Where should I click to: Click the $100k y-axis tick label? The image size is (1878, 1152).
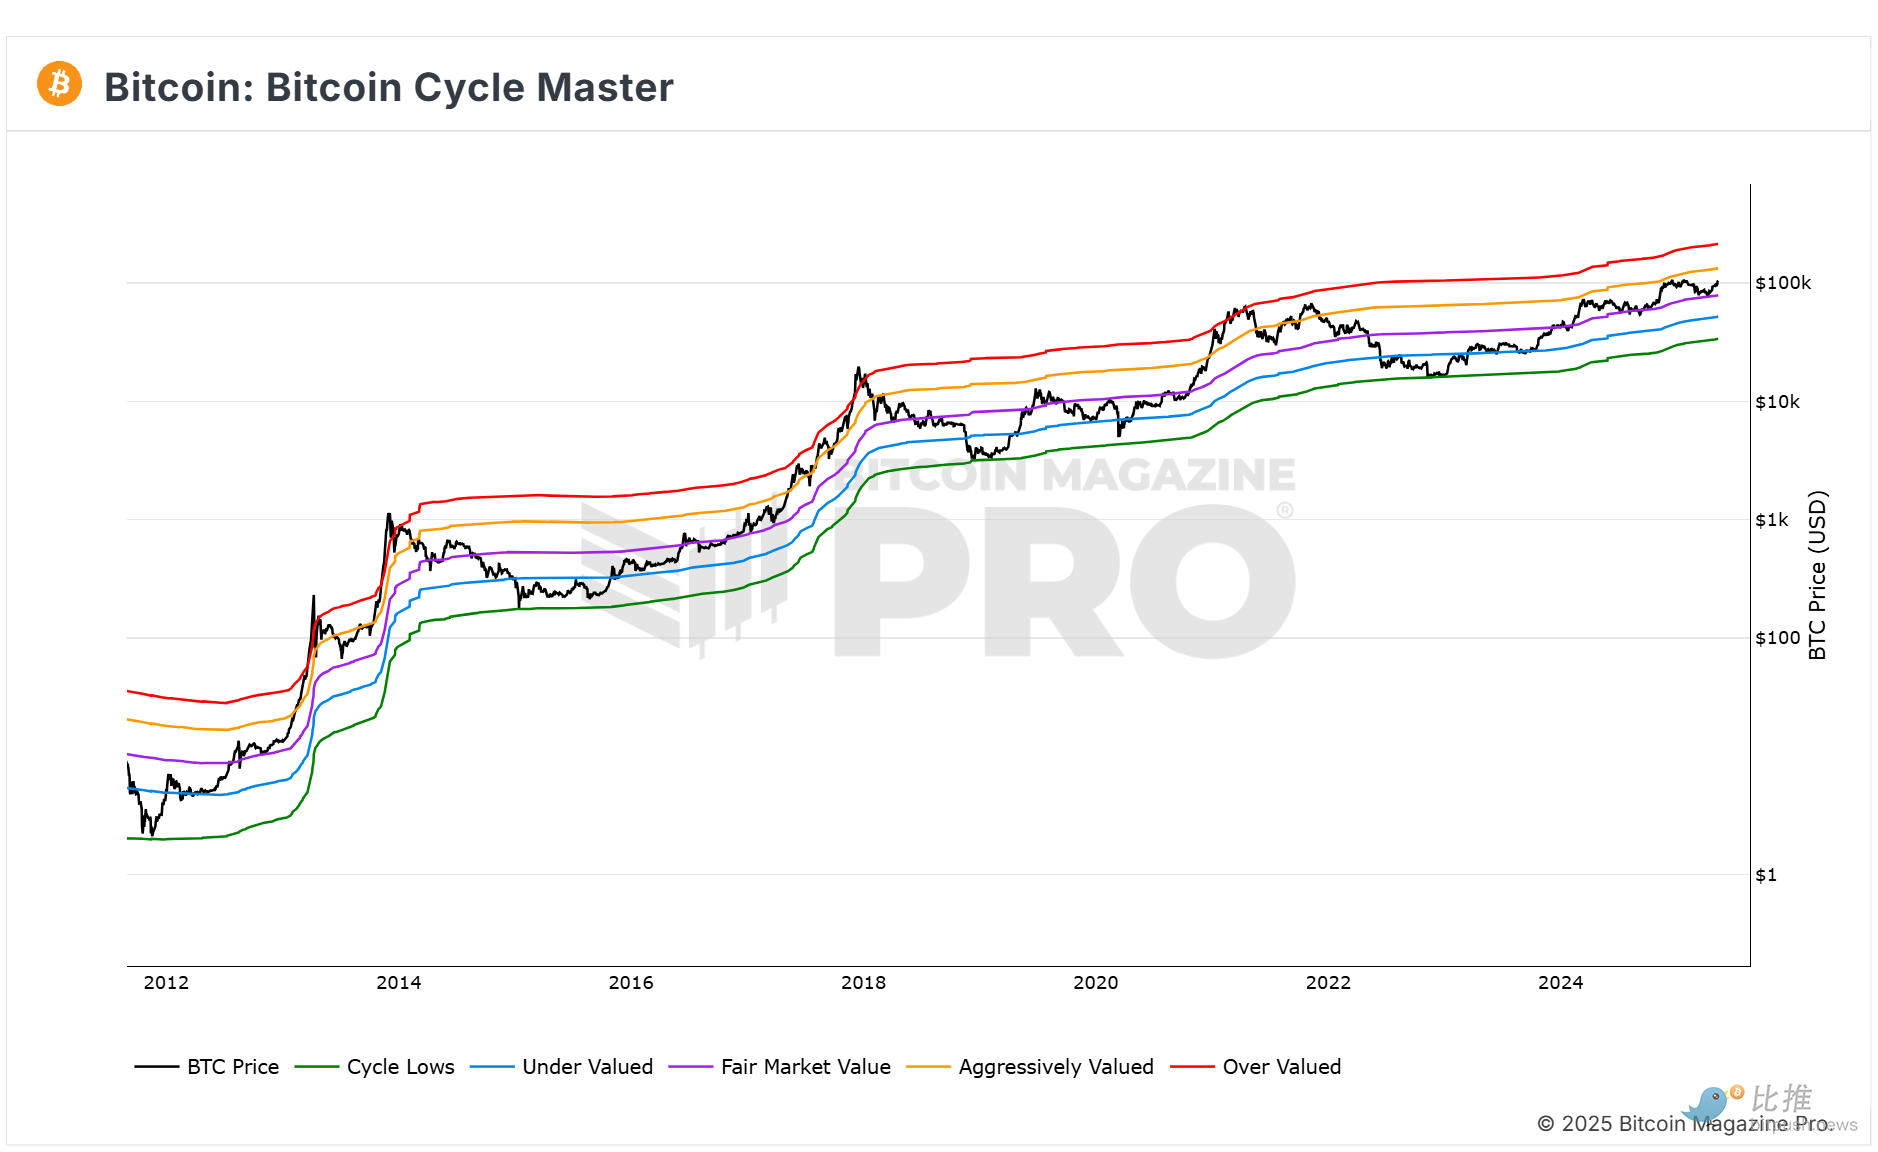(x=1782, y=283)
